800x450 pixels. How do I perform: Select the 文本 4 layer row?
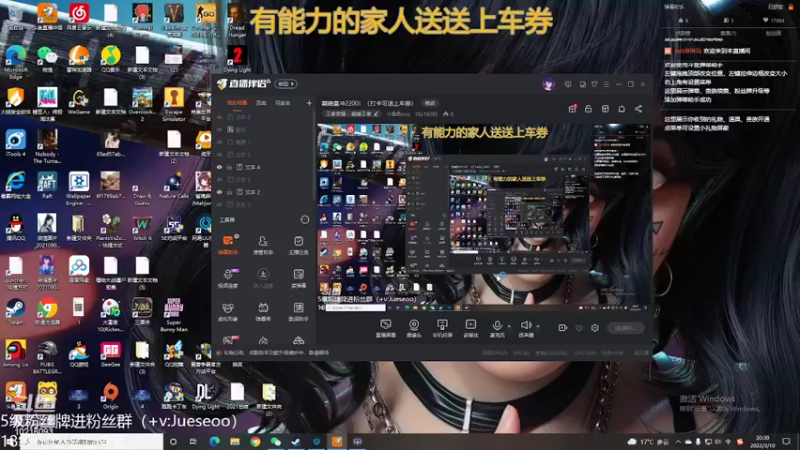point(264,167)
